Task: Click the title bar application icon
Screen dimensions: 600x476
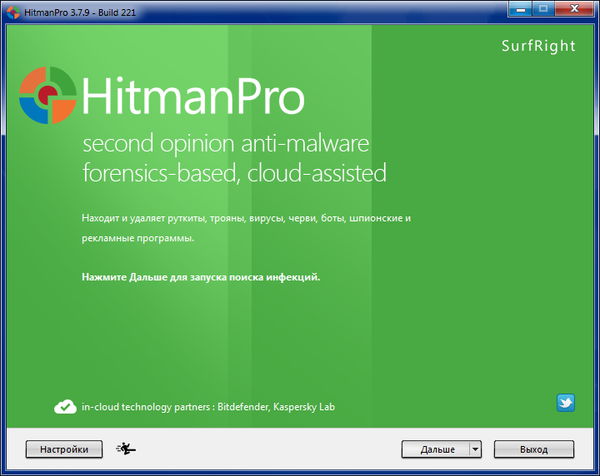Action: (11, 10)
